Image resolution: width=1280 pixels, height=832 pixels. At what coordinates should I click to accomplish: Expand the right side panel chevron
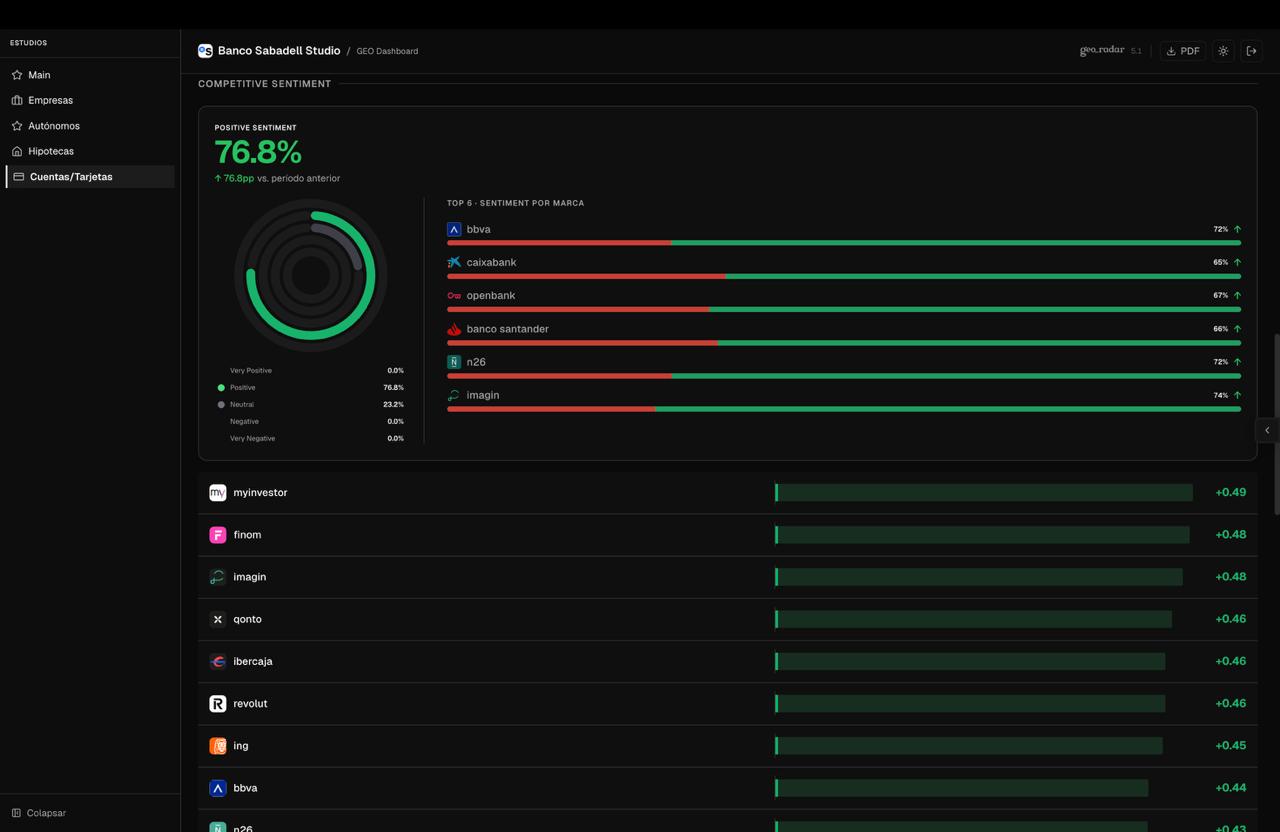(x=1267, y=430)
